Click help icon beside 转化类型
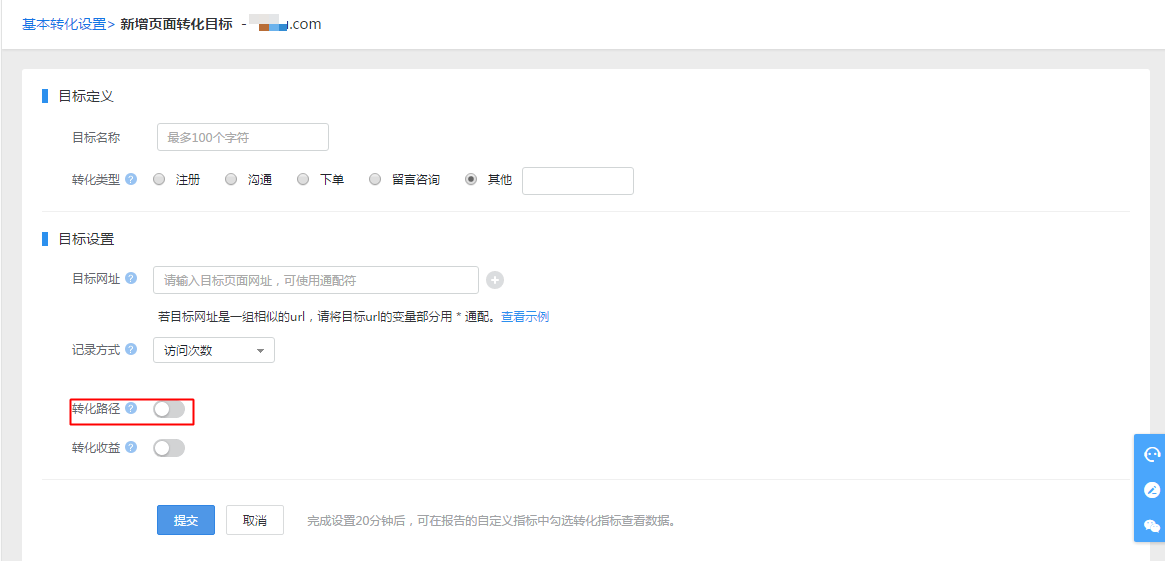 tap(131, 180)
